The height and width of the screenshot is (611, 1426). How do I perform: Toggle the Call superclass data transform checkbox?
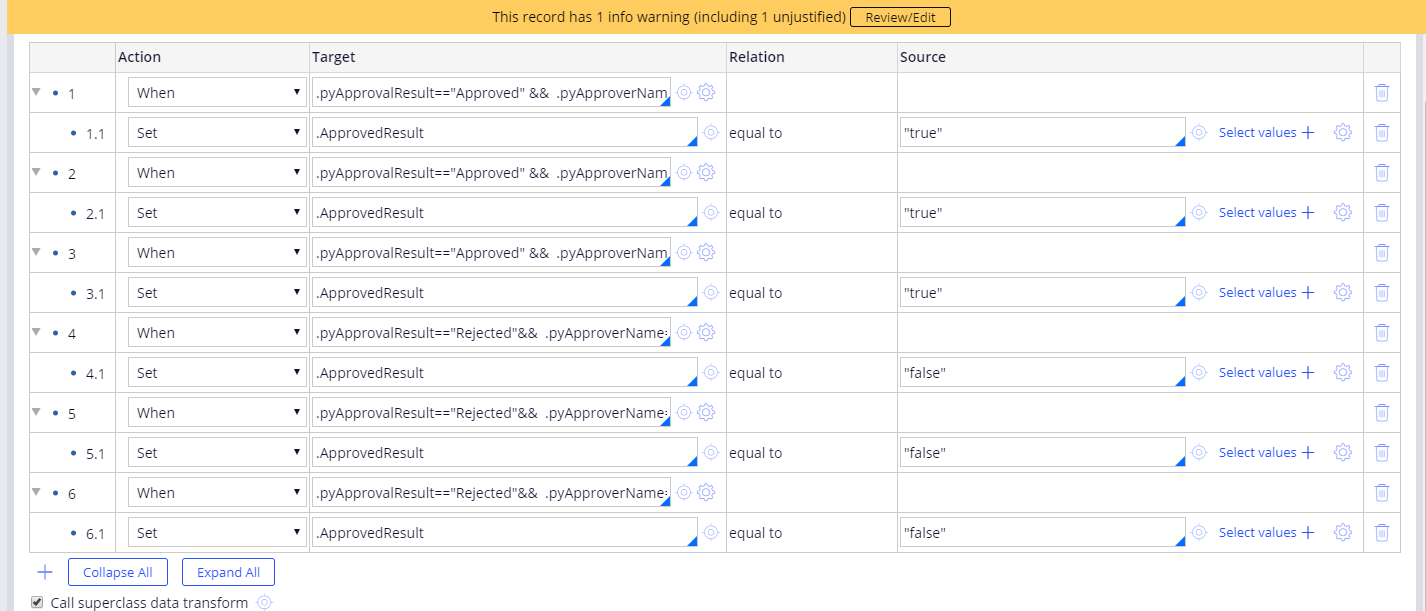[37, 602]
